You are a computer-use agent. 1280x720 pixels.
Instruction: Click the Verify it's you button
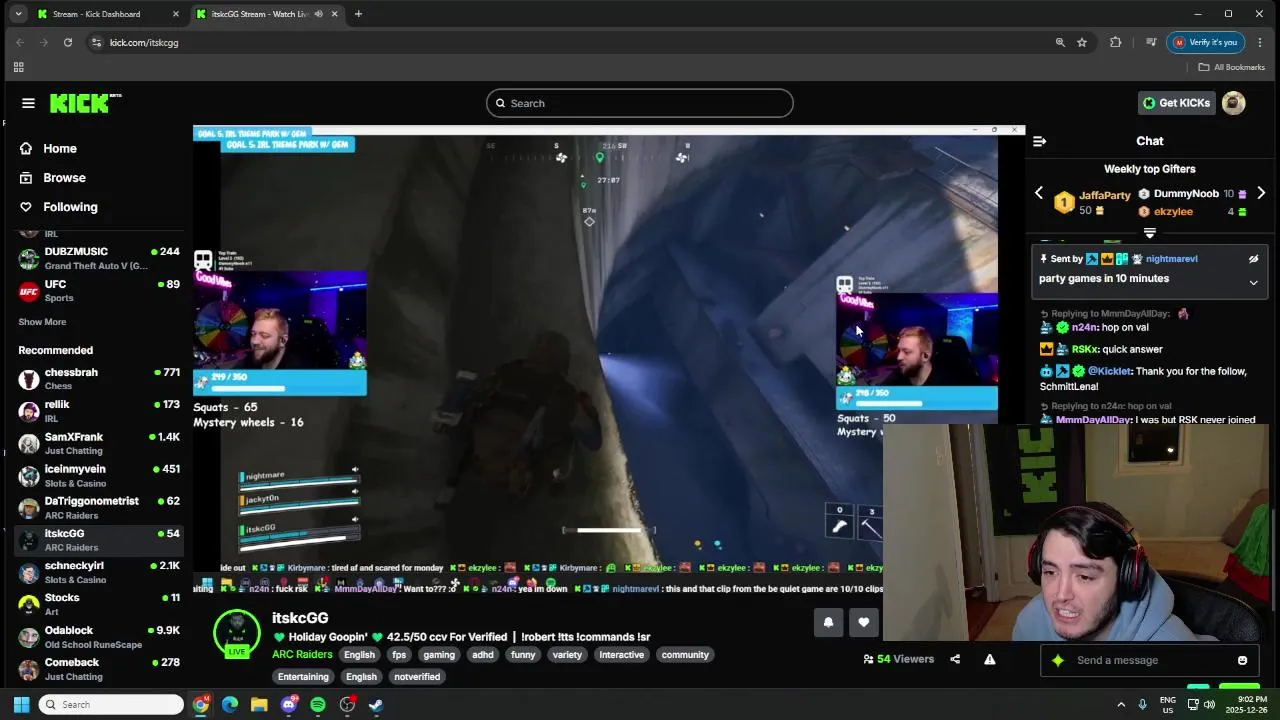click(x=1205, y=42)
